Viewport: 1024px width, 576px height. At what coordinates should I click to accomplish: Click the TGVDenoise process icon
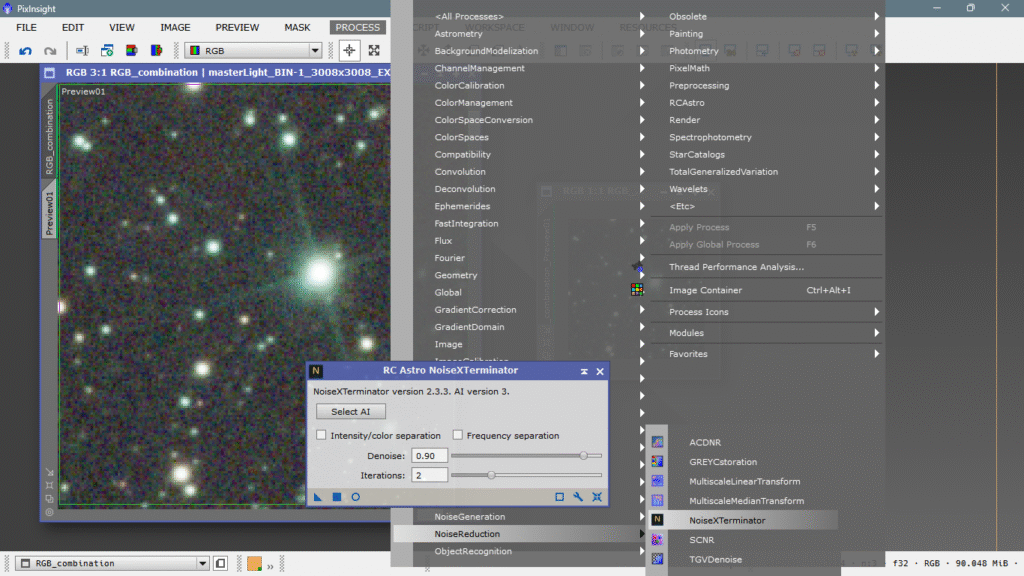click(658, 560)
